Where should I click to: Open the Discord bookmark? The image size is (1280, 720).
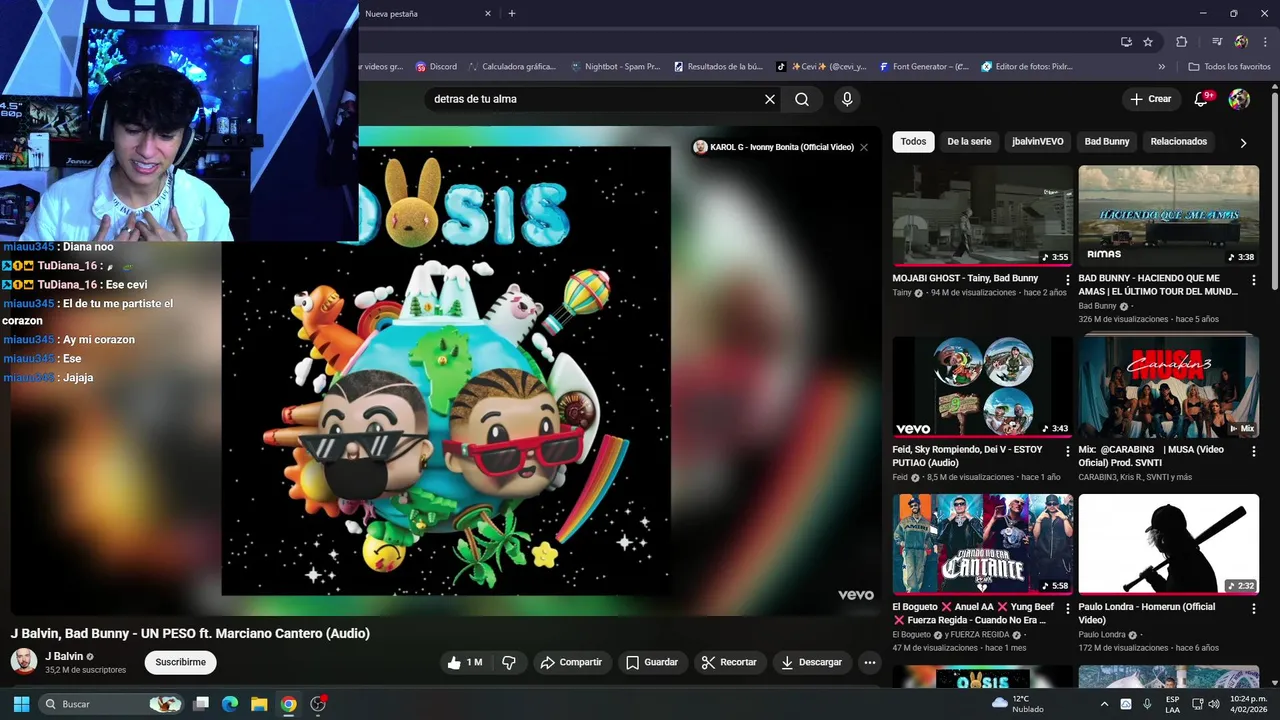pos(436,67)
